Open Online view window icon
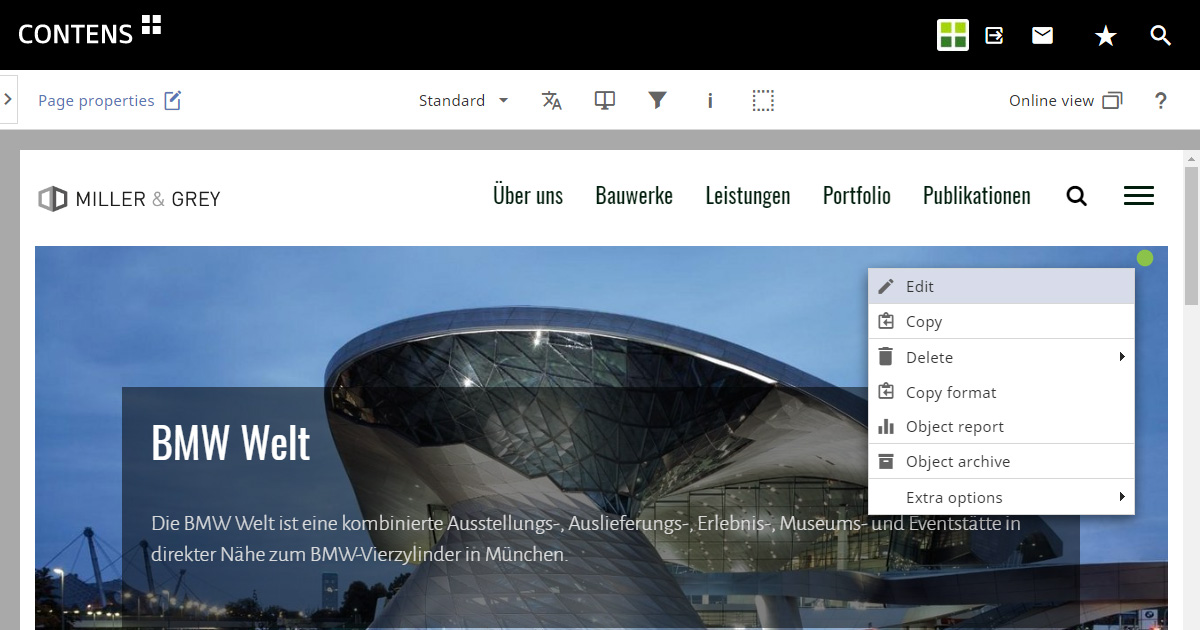This screenshot has width=1200, height=630. (1112, 100)
